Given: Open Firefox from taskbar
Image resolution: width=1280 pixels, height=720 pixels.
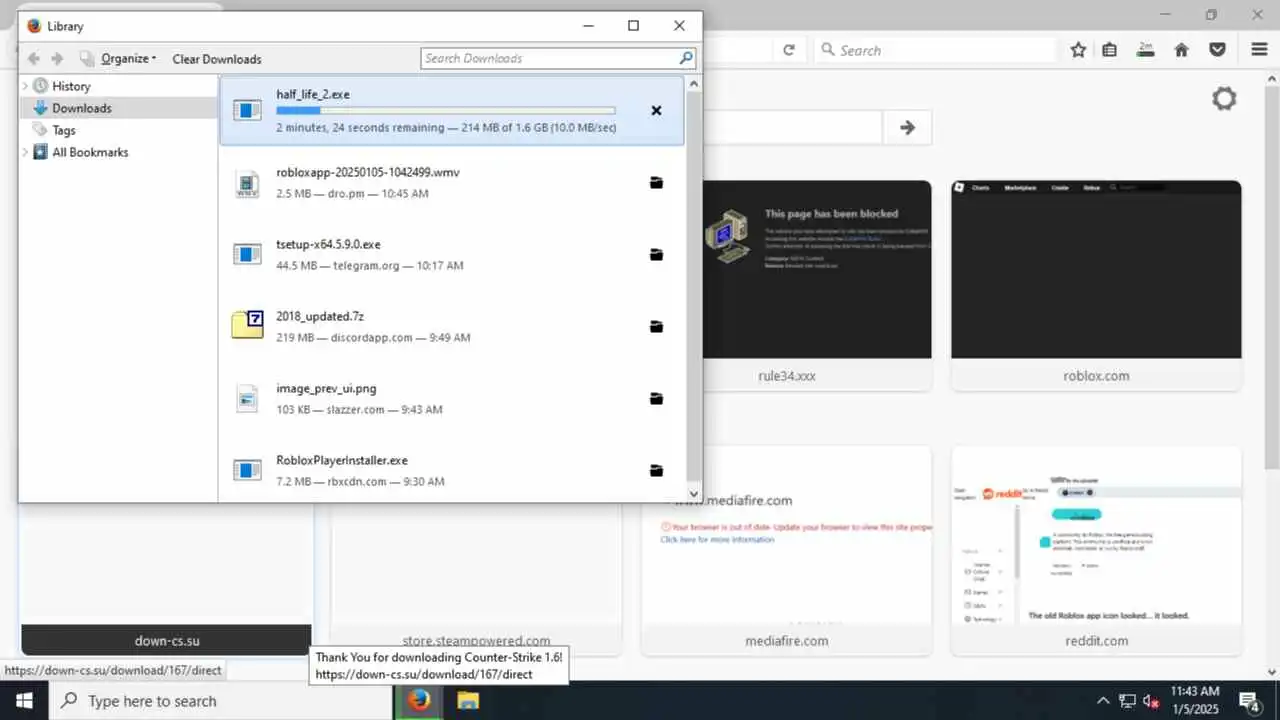Looking at the screenshot, I should pos(419,700).
